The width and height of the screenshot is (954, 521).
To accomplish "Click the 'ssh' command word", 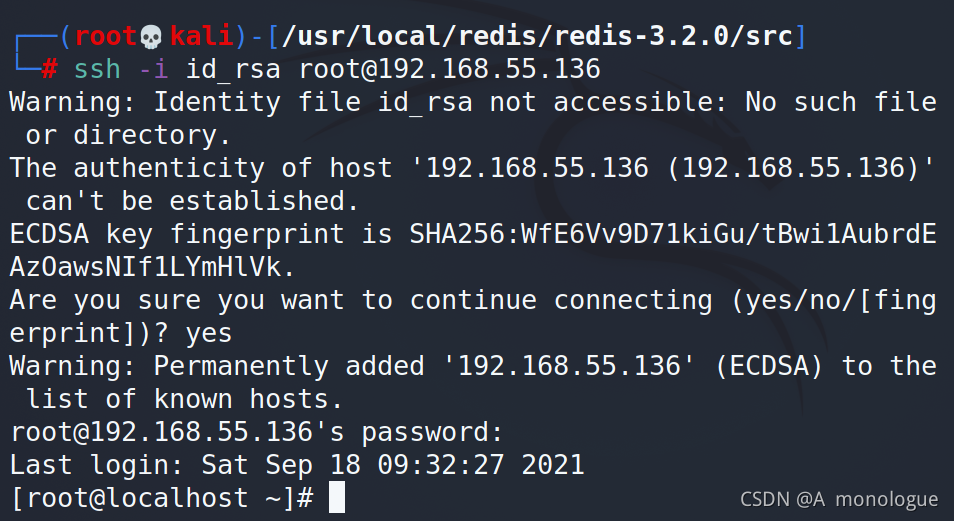I will 97,70.
